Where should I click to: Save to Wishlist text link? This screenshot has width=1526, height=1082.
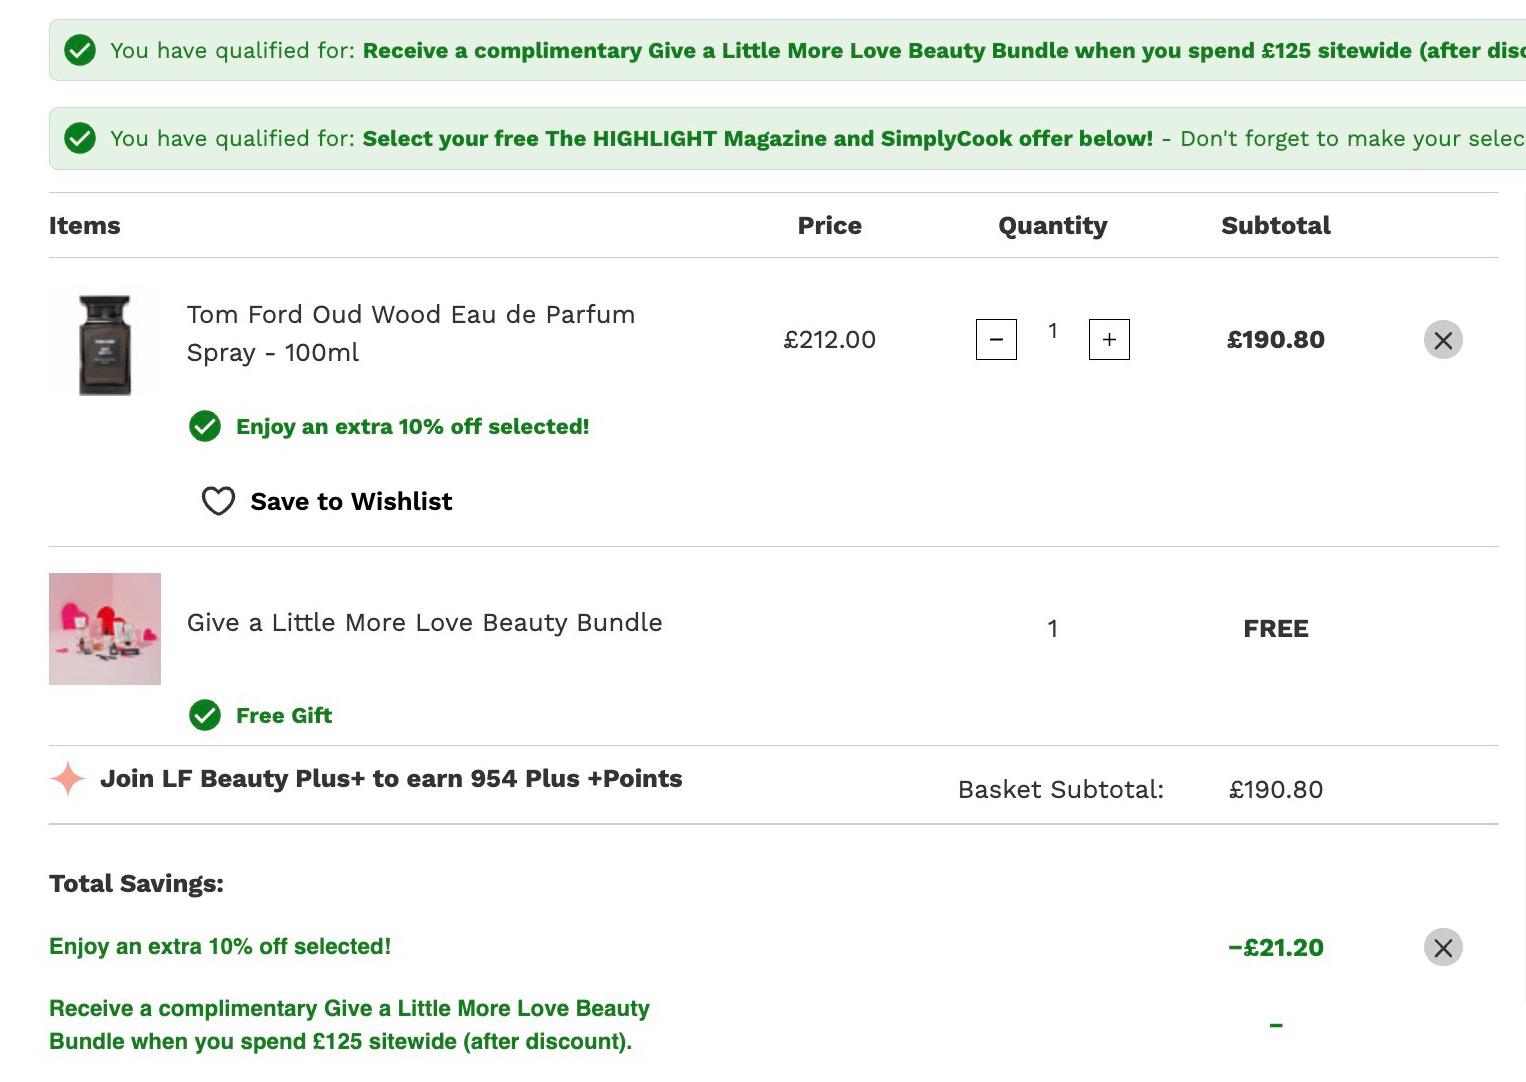tap(351, 501)
